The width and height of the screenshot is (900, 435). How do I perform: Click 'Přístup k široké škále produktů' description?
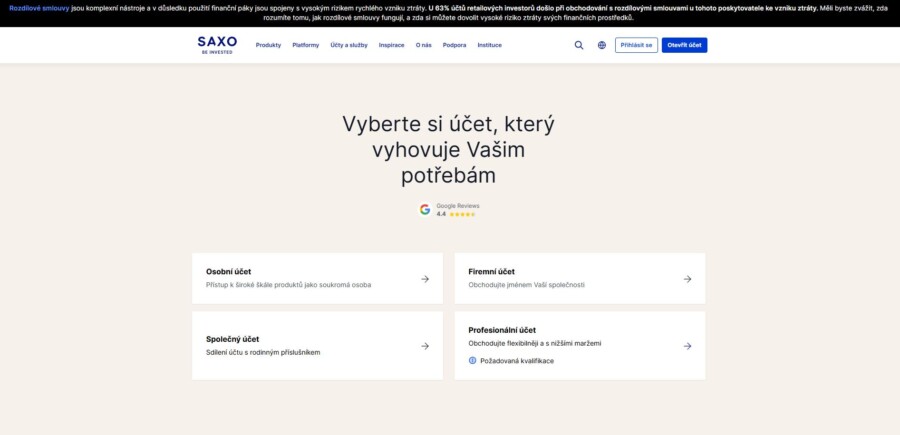click(x=288, y=285)
